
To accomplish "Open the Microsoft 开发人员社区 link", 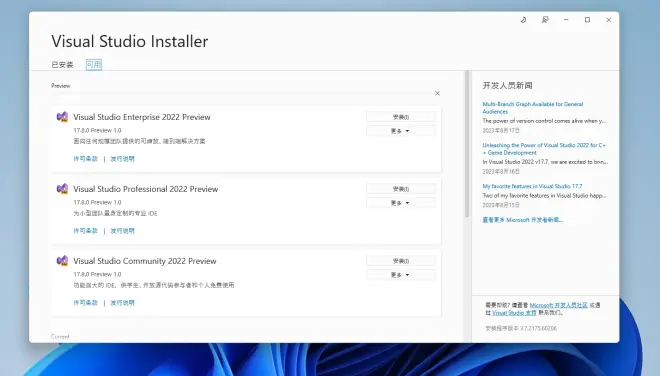I will pyautogui.click(x=558, y=305).
